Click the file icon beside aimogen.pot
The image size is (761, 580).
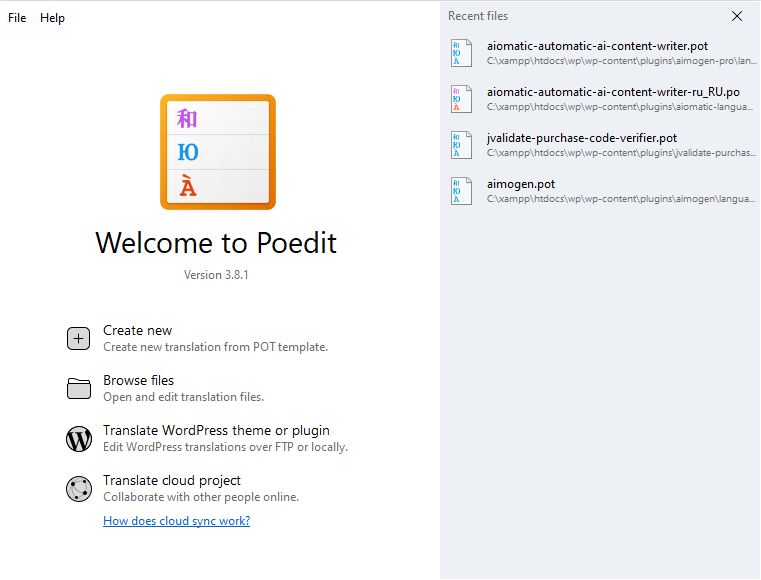coord(462,191)
